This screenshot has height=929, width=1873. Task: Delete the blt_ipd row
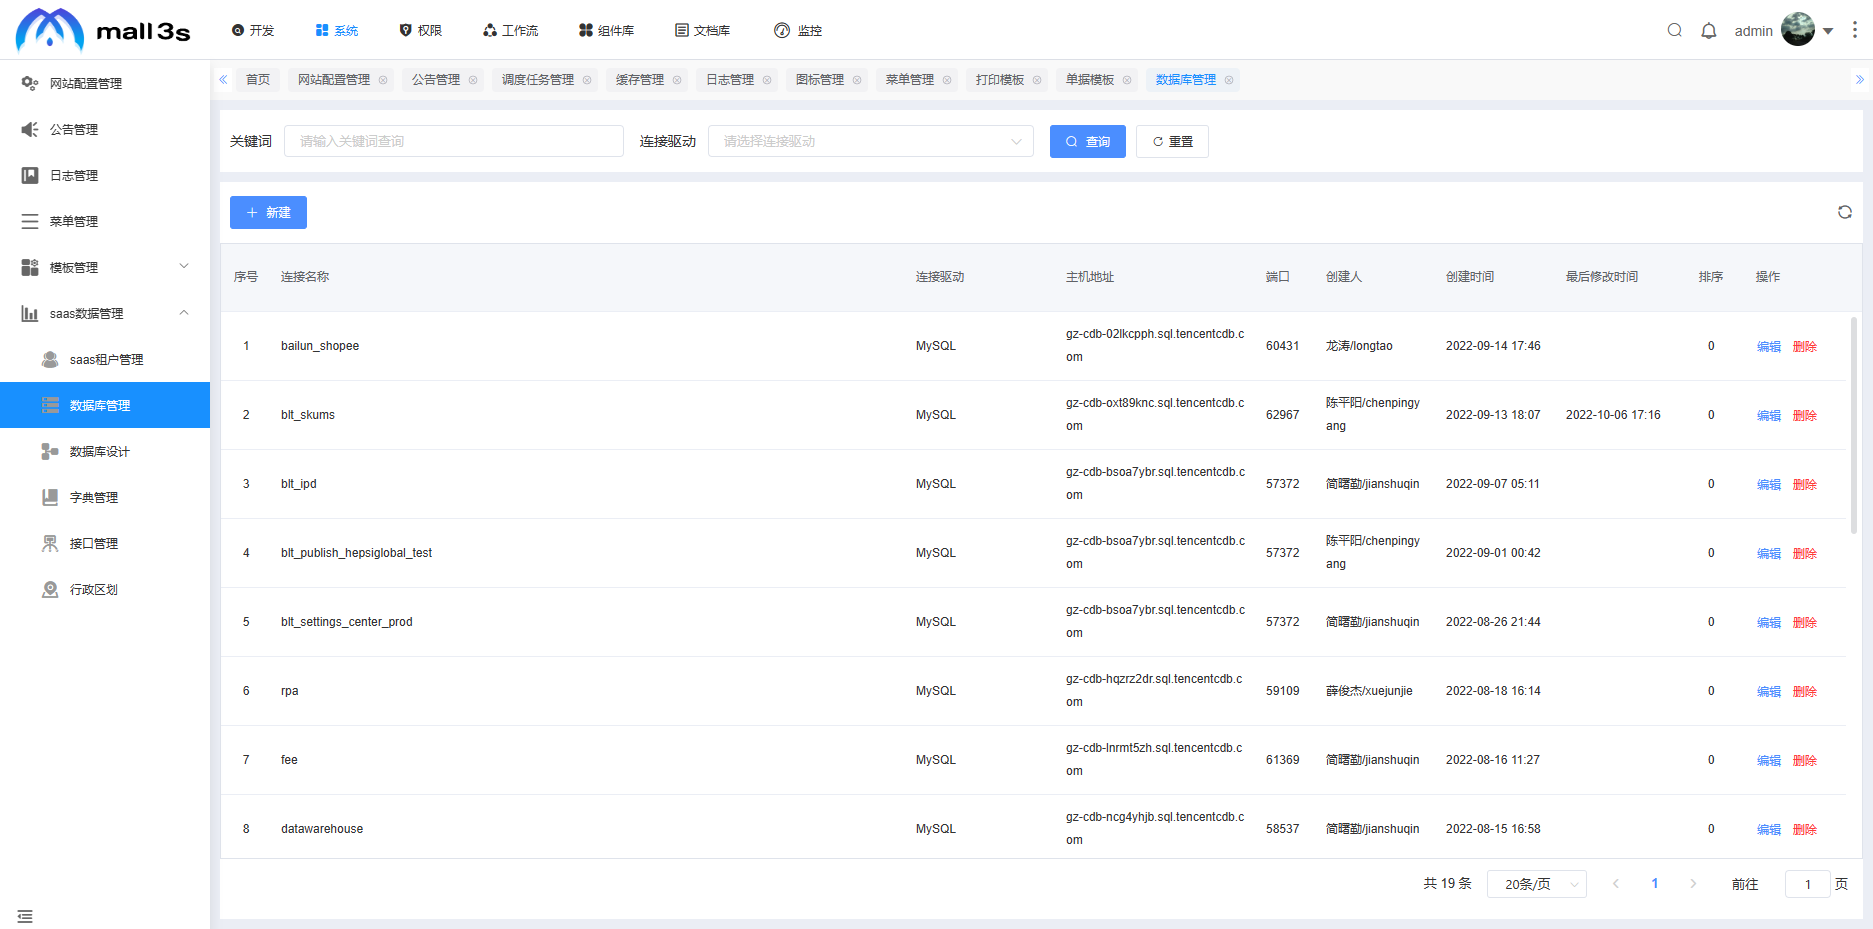[1805, 485]
